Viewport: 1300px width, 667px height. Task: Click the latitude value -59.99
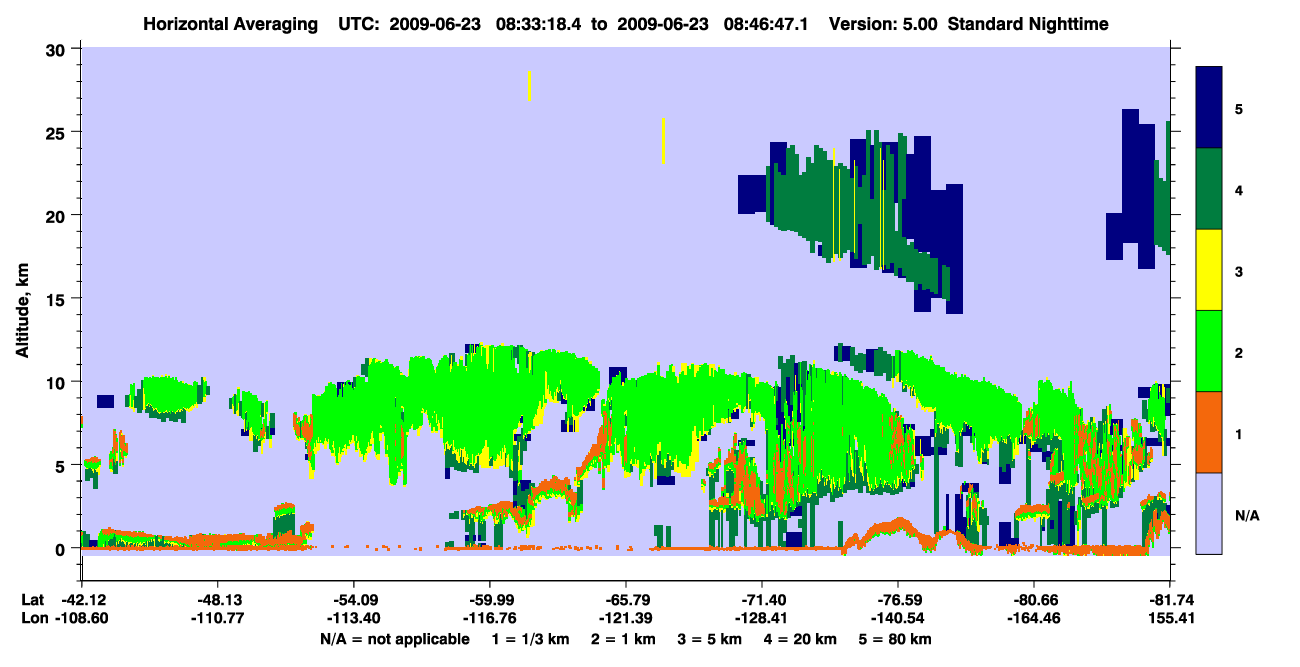click(x=489, y=600)
